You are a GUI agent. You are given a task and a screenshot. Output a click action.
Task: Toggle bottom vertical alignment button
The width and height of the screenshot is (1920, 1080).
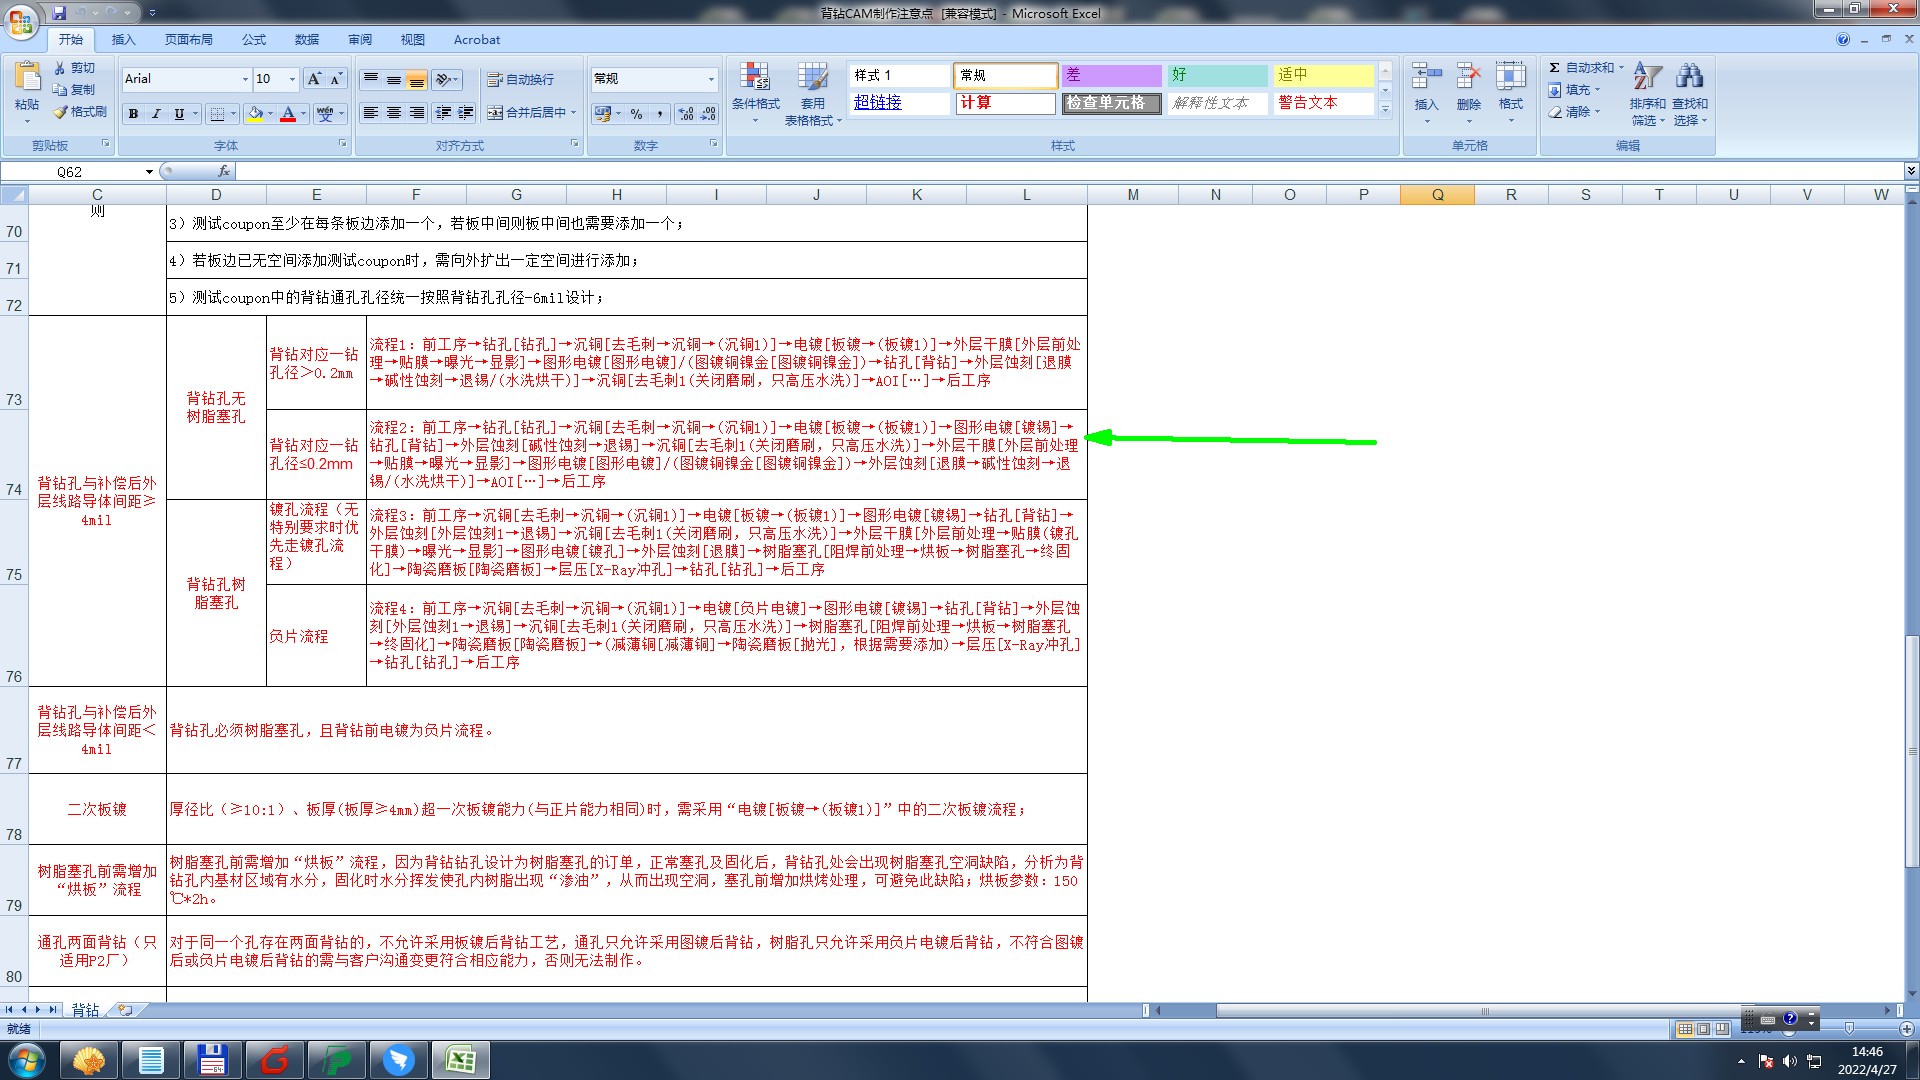click(x=417, y=79)
